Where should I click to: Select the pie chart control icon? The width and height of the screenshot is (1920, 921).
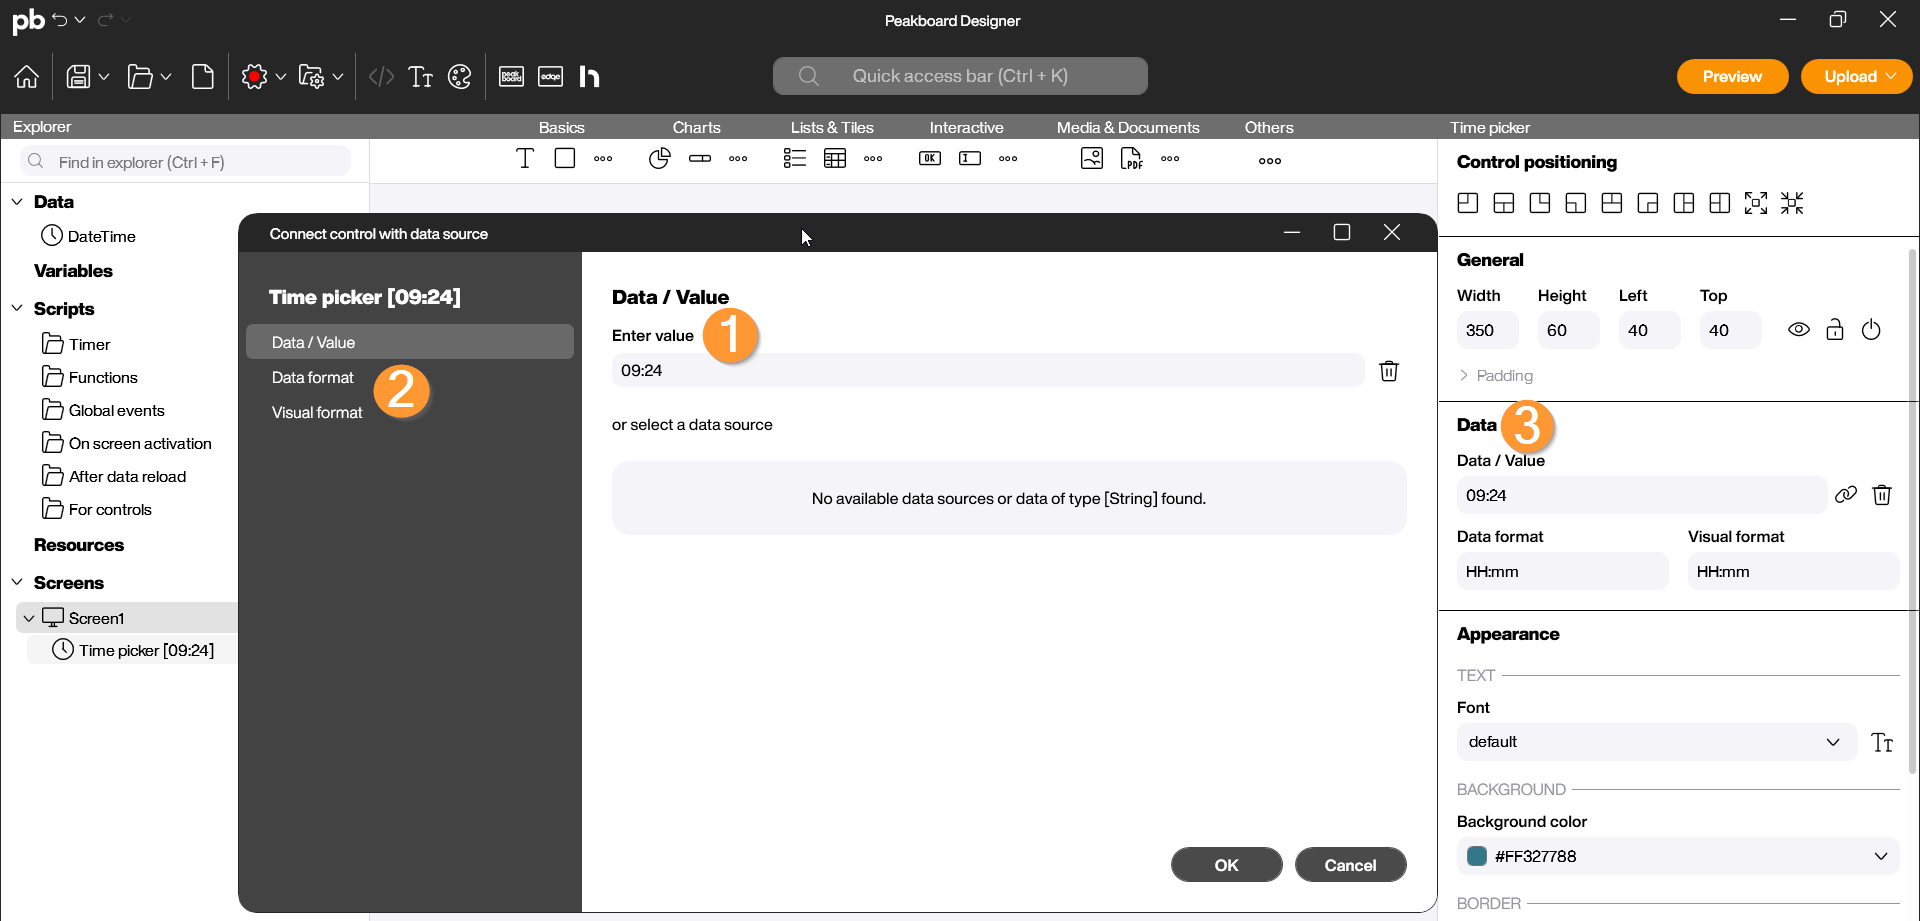[659, 159]
